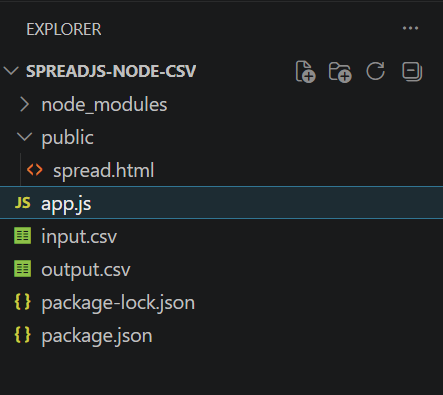
Task: Click the SPREADJS-NODE-CSV project header title
Action: pyautogui.click(x=111, y=71)
